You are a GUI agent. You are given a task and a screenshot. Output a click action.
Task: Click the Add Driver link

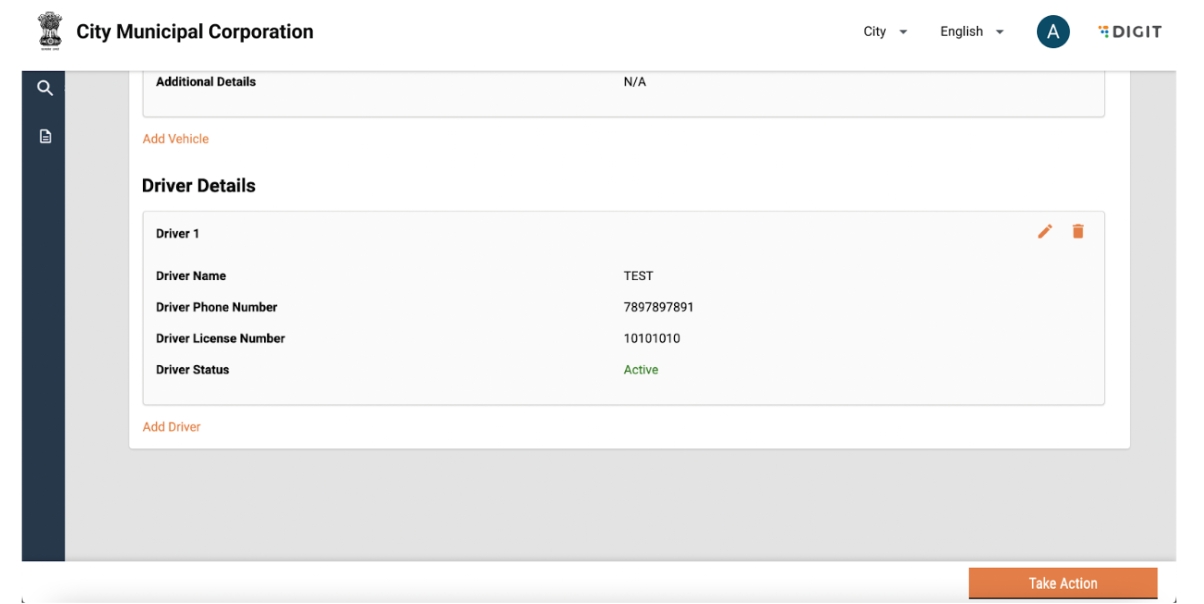(x=172, y=427)
